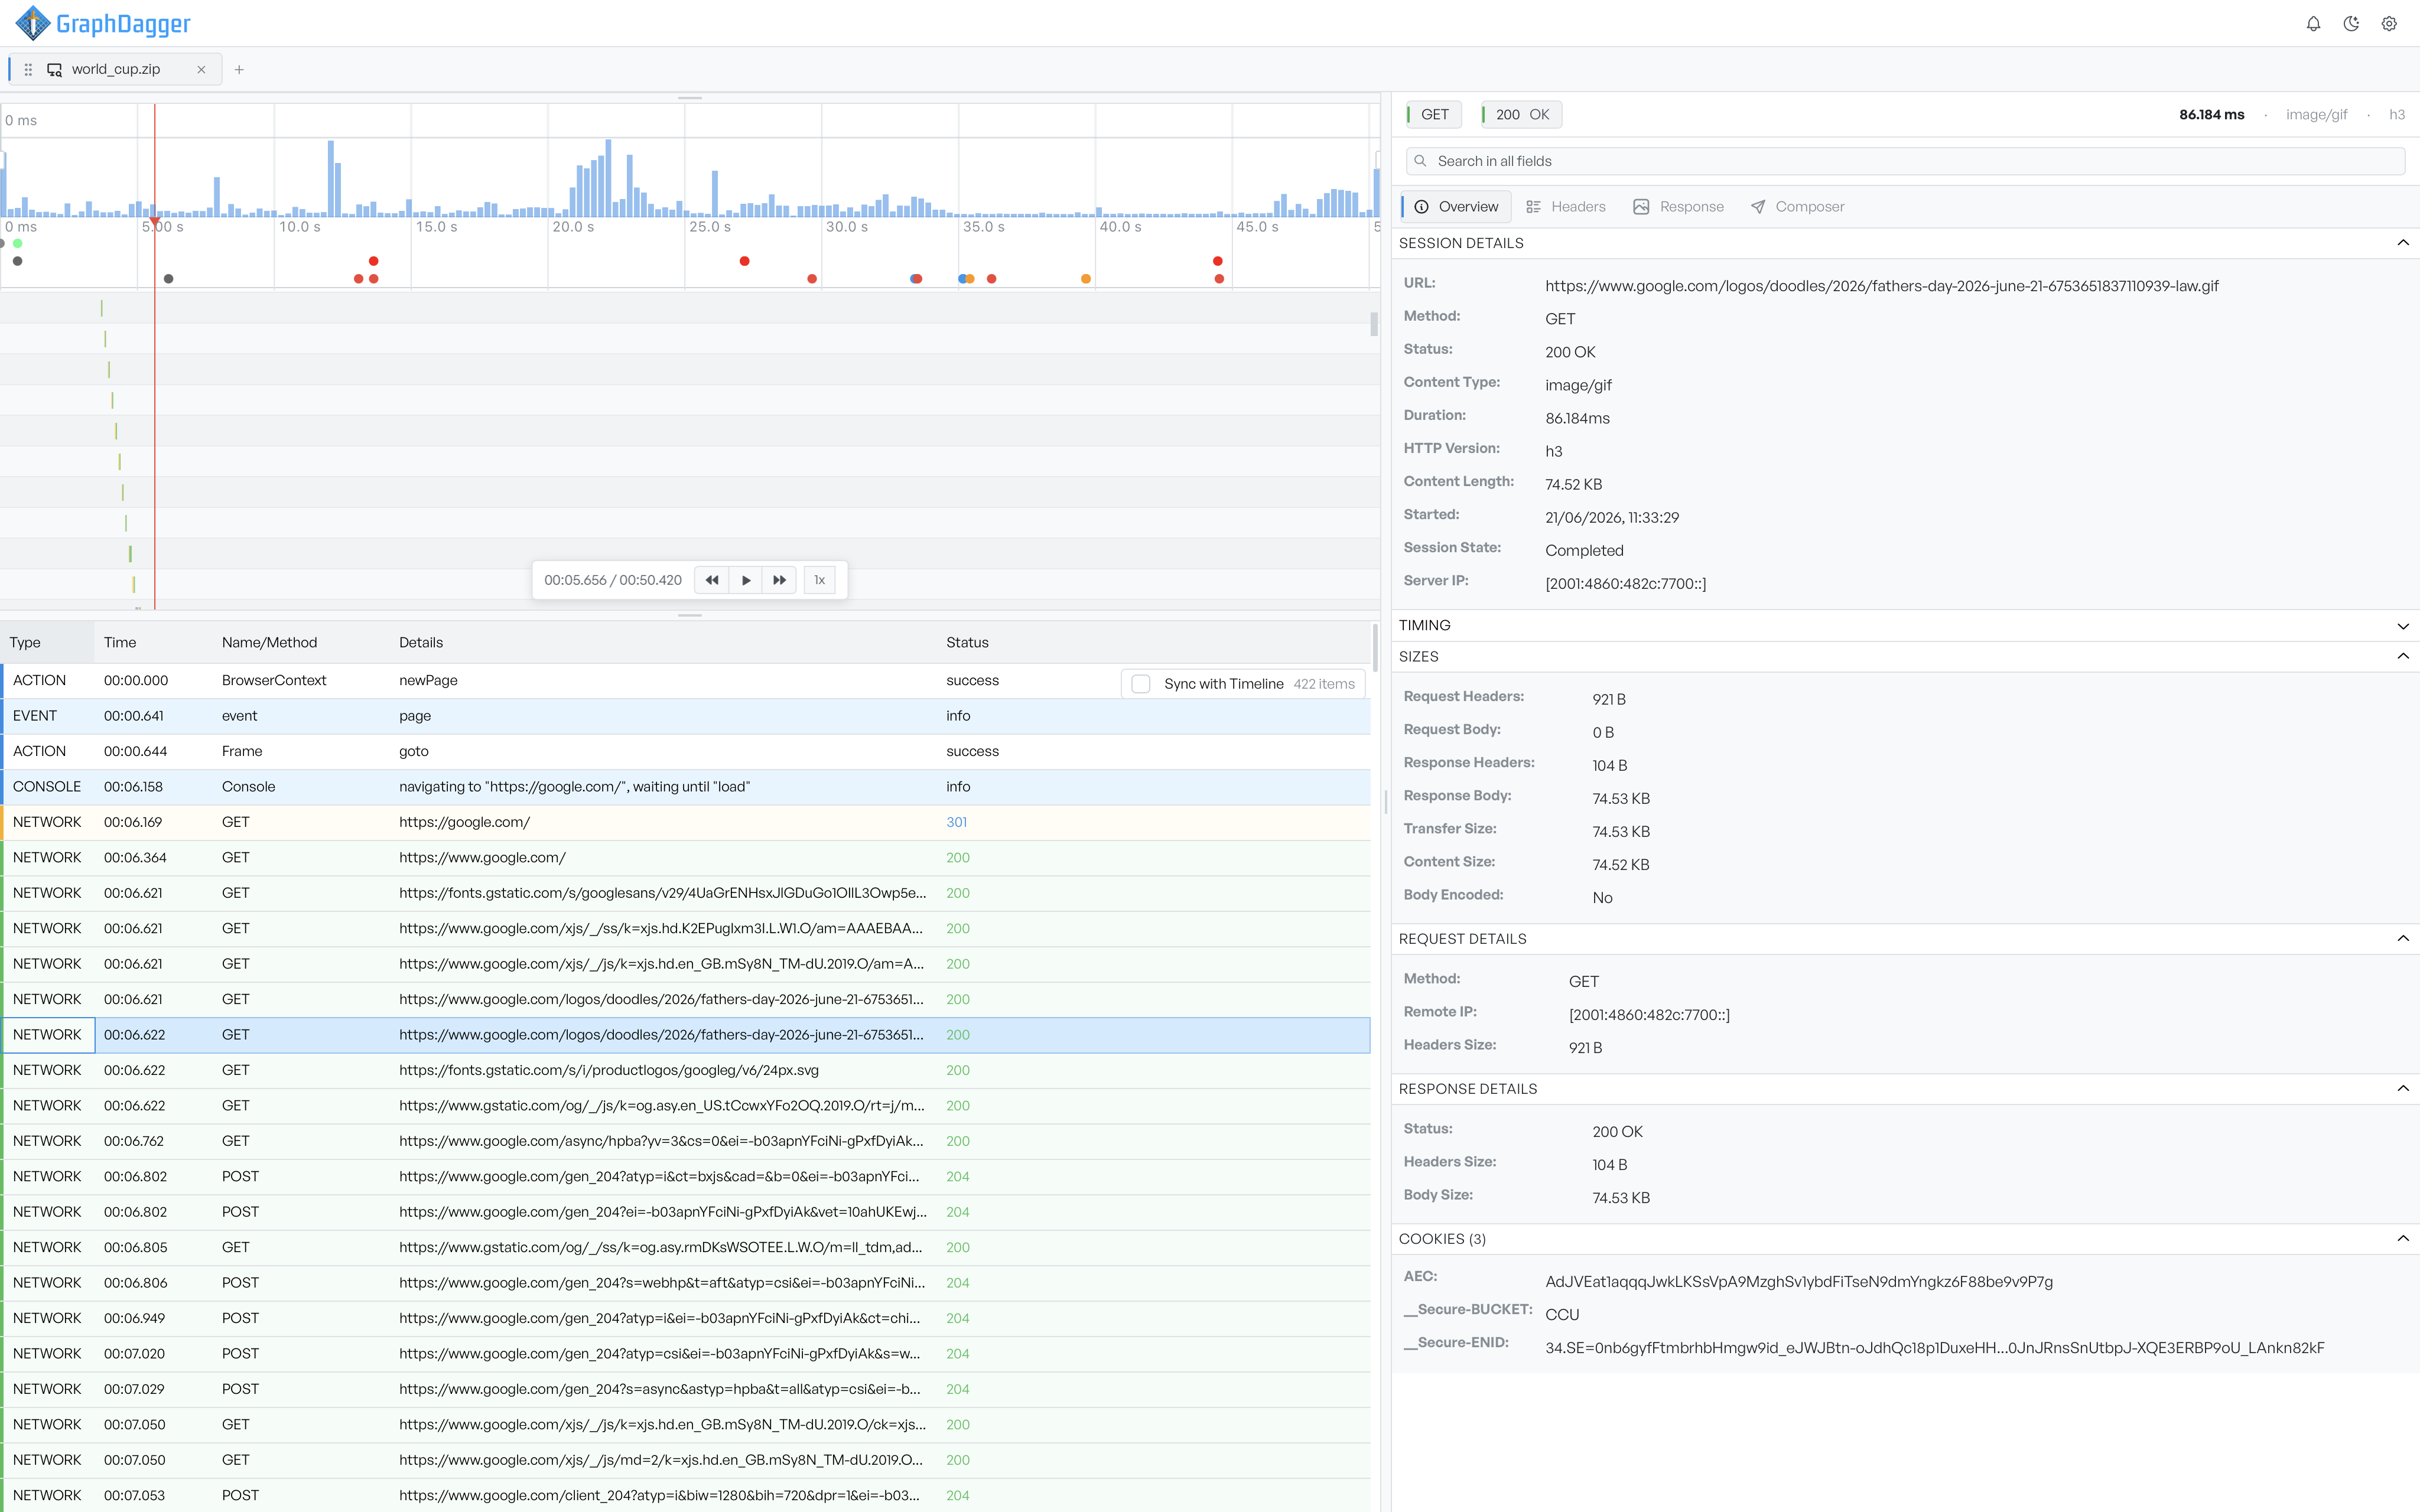Open the notifications bell icon
Image resolution: width=2420 pixels, height=1512 pixels.
click(x=2313, y=24)
